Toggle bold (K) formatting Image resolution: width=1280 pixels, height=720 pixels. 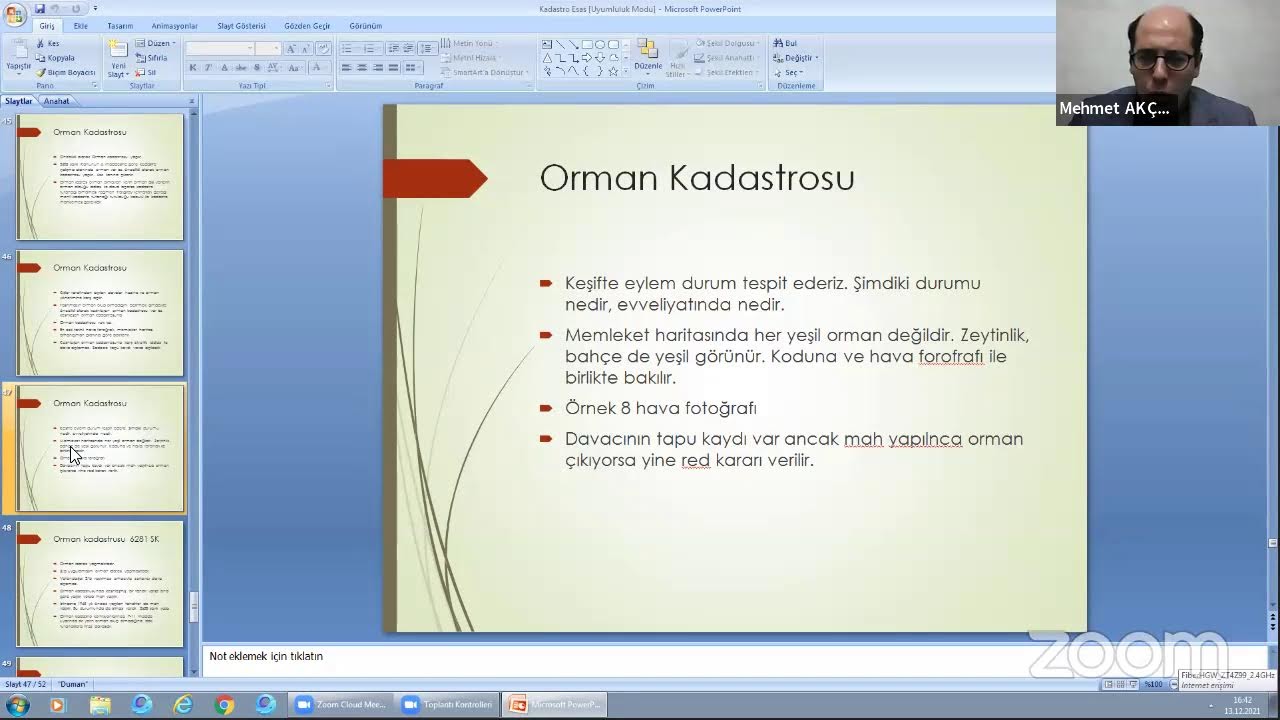click(194, 67)
